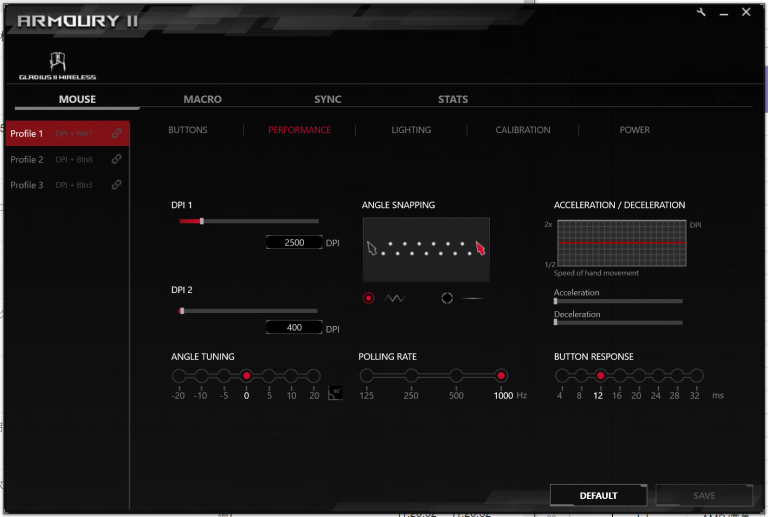The width and height of the screenshot is (768, 517).
Task: Set button response to 28 ms
Action: (677, 376)
